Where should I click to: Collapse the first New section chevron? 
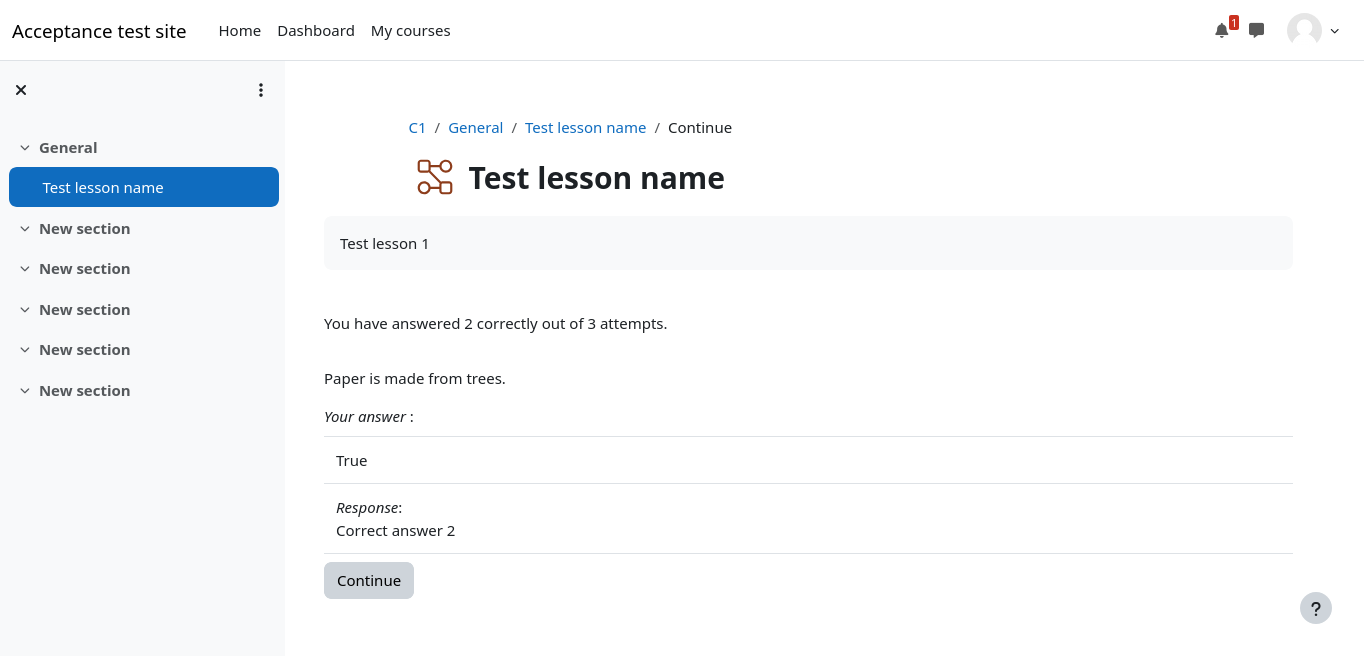pyautogui.click(x=25, y=229)
